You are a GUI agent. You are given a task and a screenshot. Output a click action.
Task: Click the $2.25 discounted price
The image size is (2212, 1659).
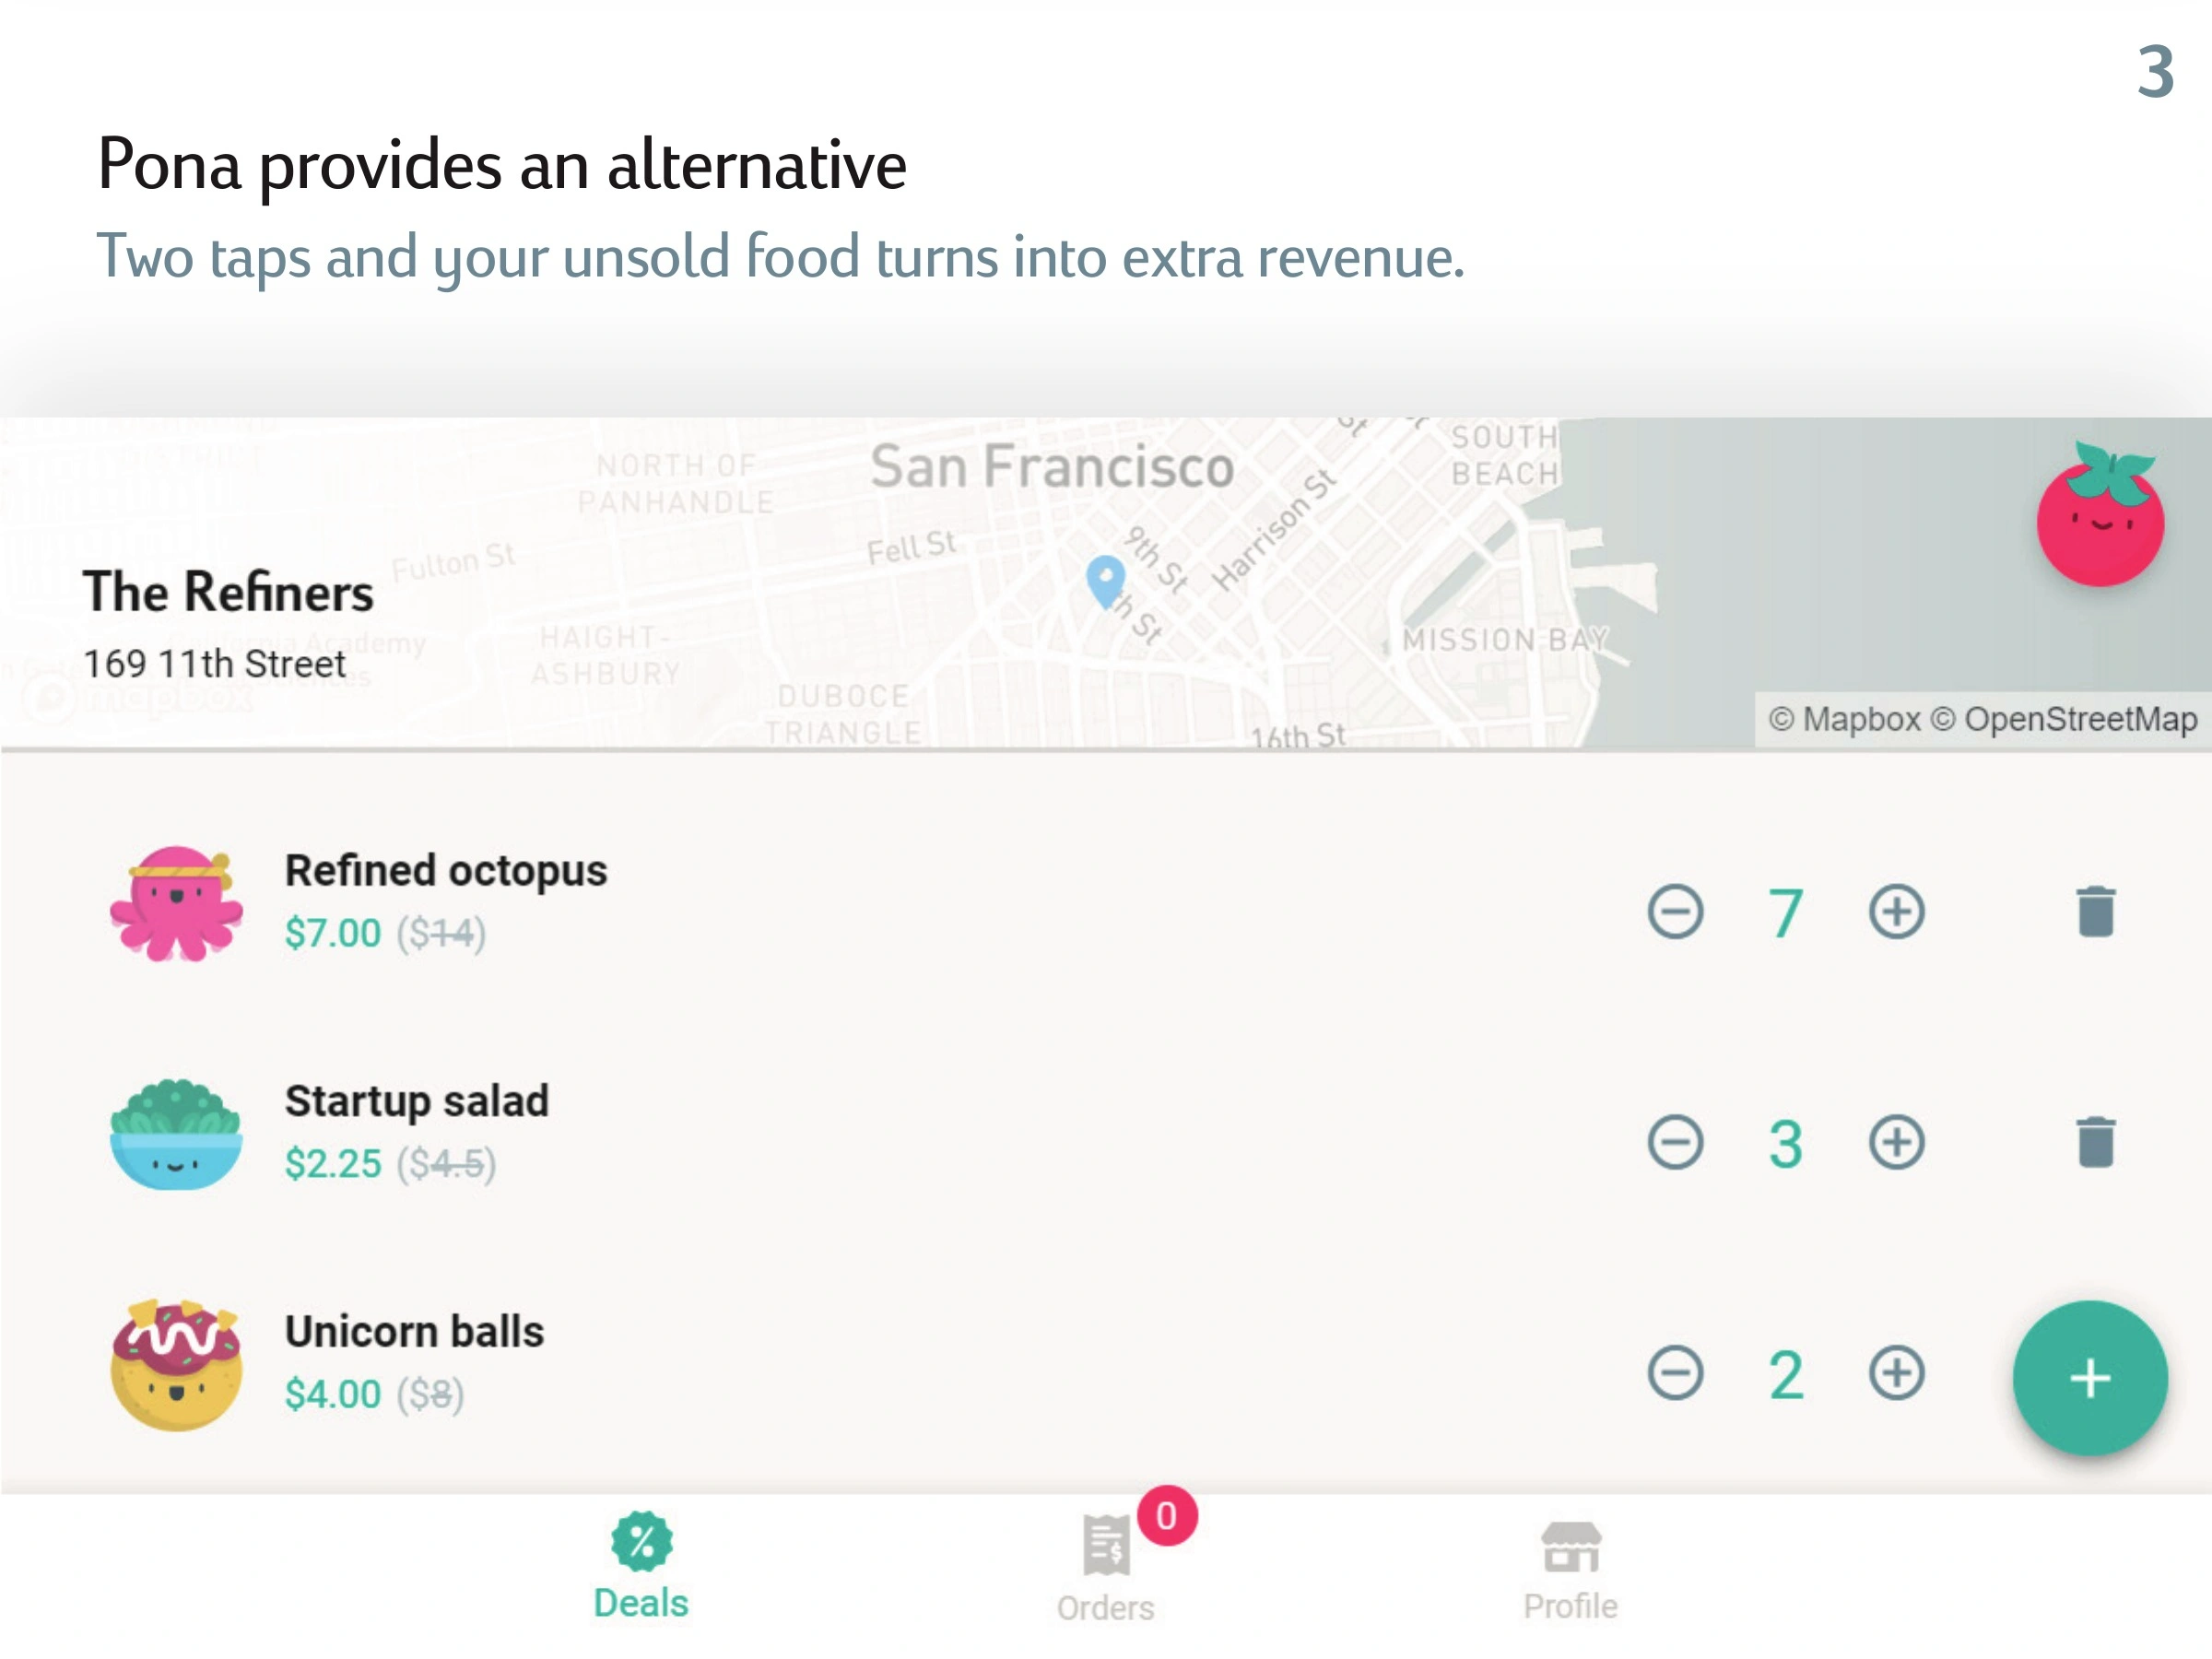pos(333,1164)
